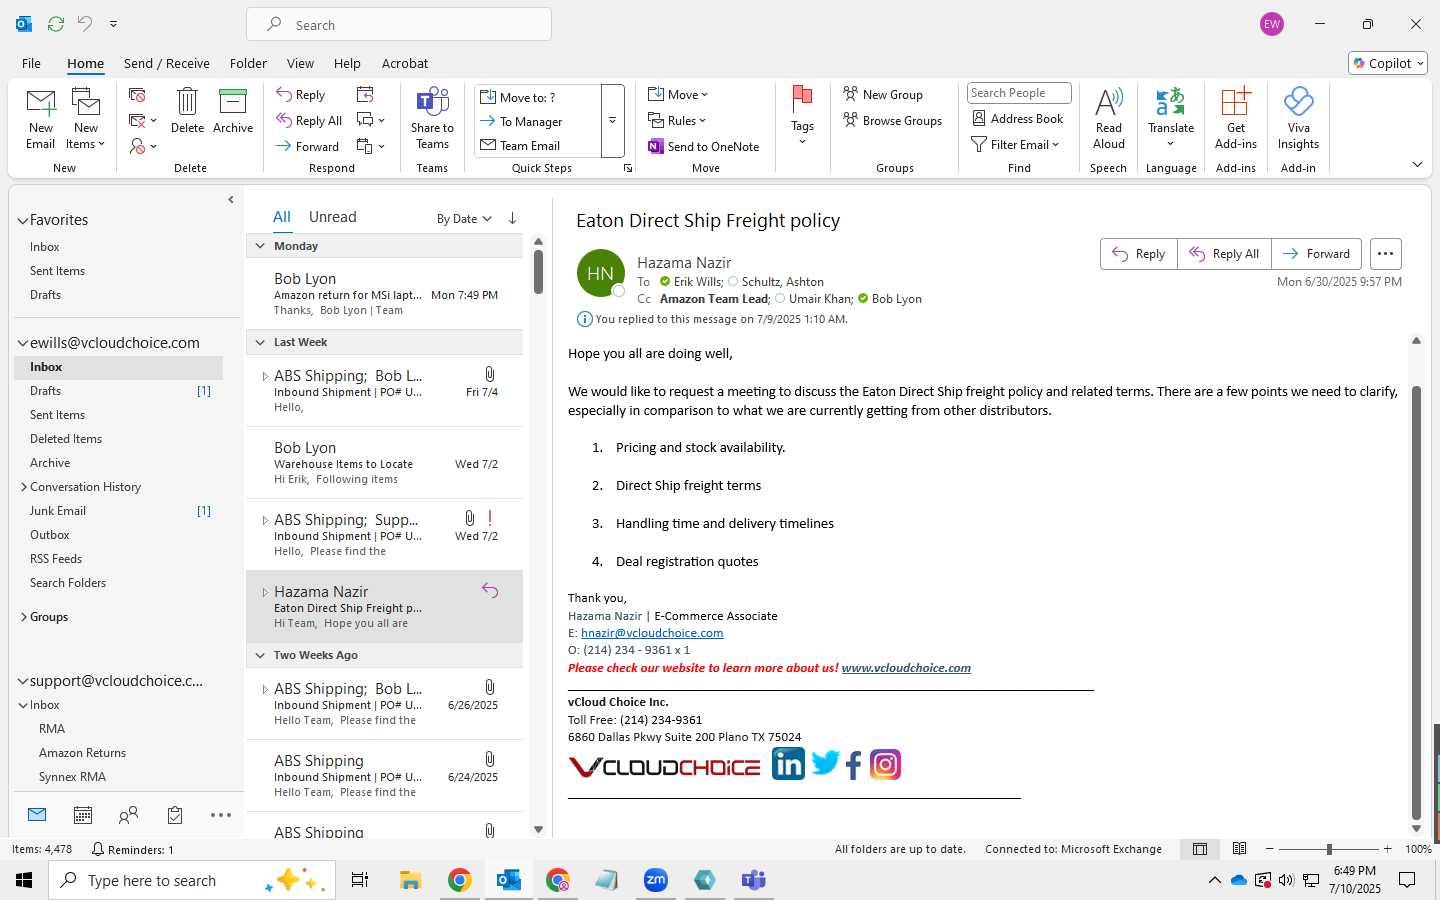Open the www.vcloudchoice.com link
1440x900 pixels.
click(906, 668)
